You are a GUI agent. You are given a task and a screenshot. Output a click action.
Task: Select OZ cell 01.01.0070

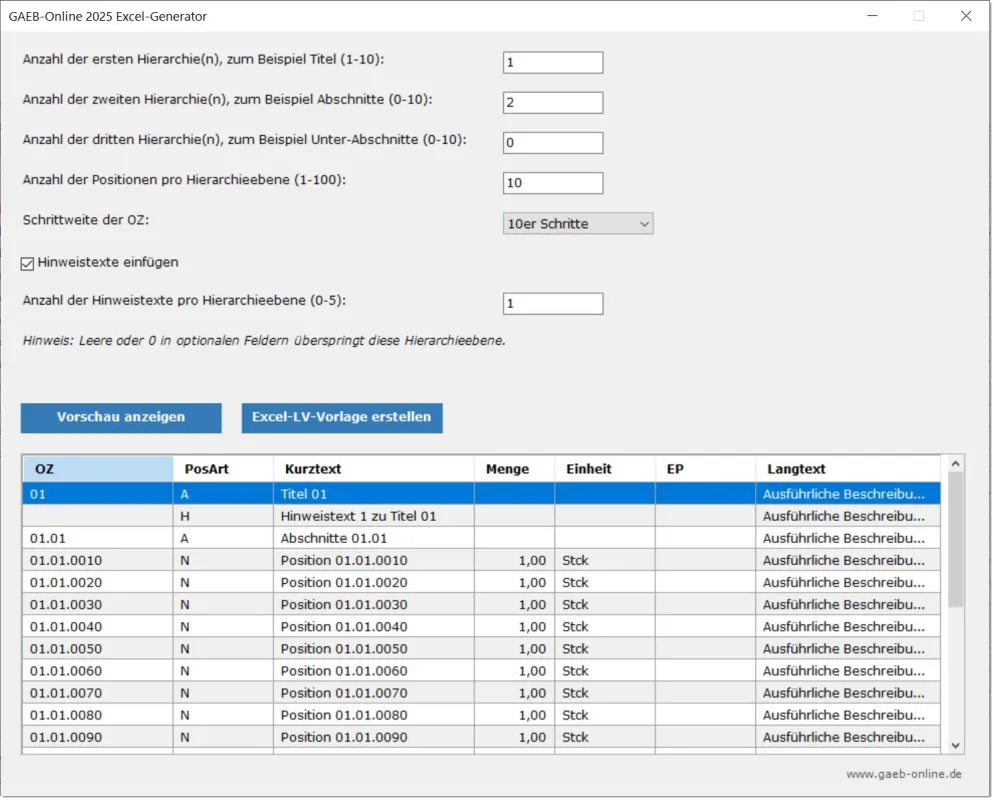coord(98,693)
